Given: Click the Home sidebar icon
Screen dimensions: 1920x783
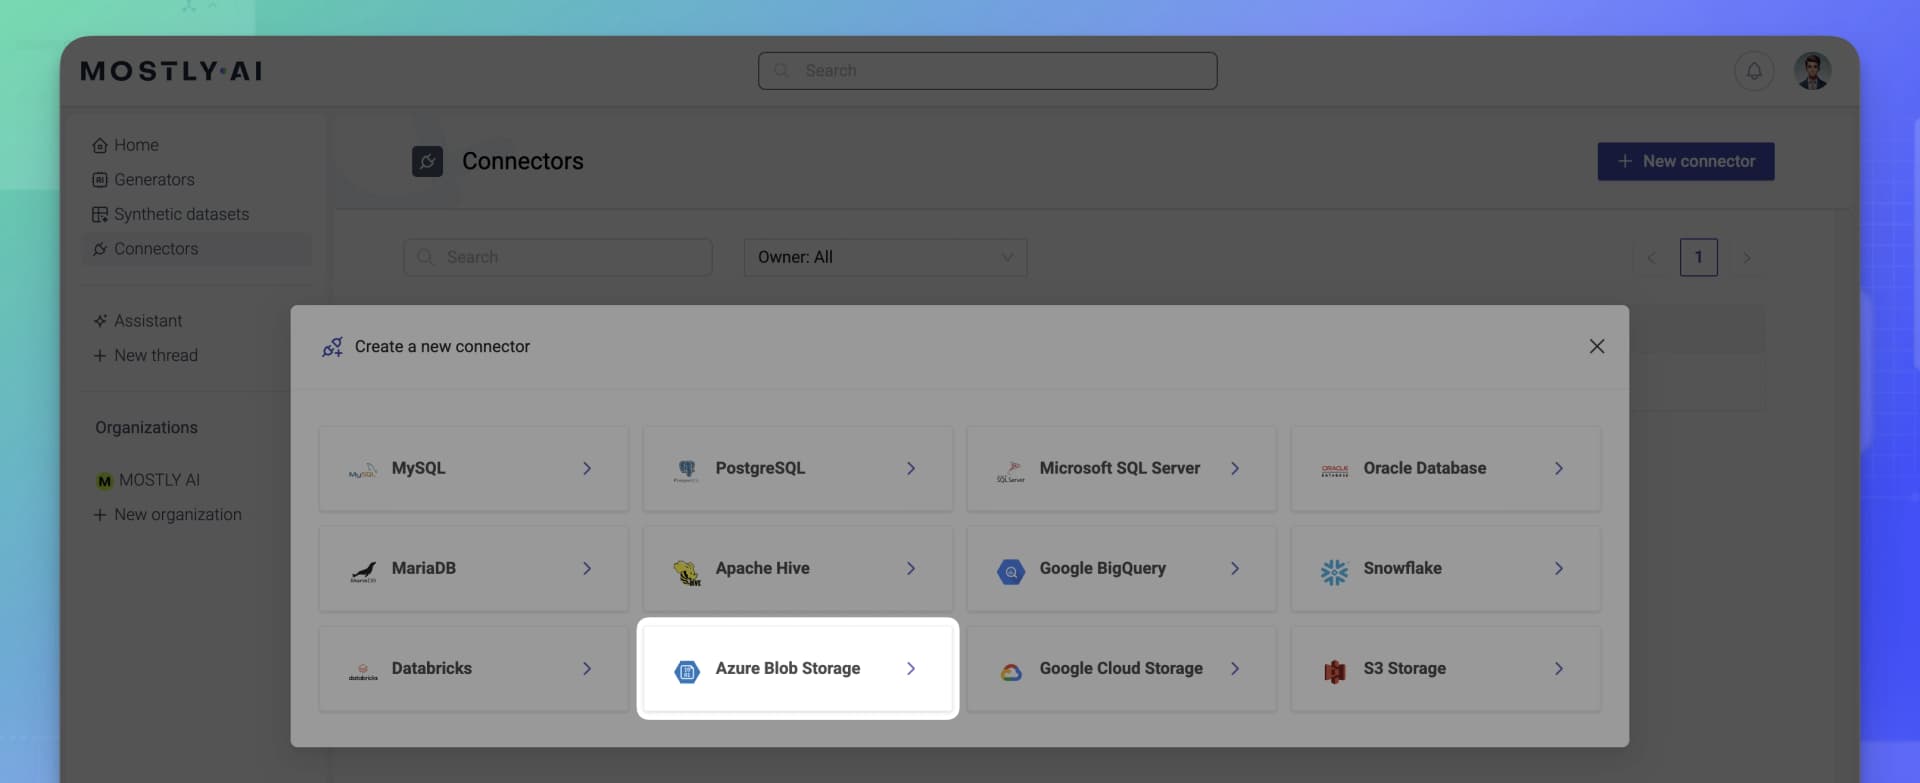Looking at the screenshot, I should point(100,146).
